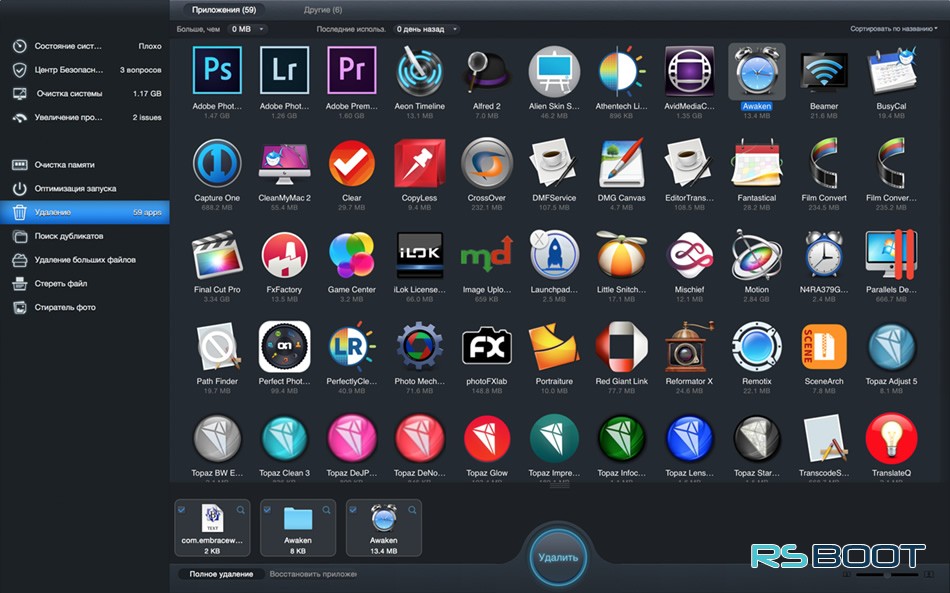The image size is (950, 593).
Task: Switch to the 'Приложения (59)' tab
Action: pos(224,10)
